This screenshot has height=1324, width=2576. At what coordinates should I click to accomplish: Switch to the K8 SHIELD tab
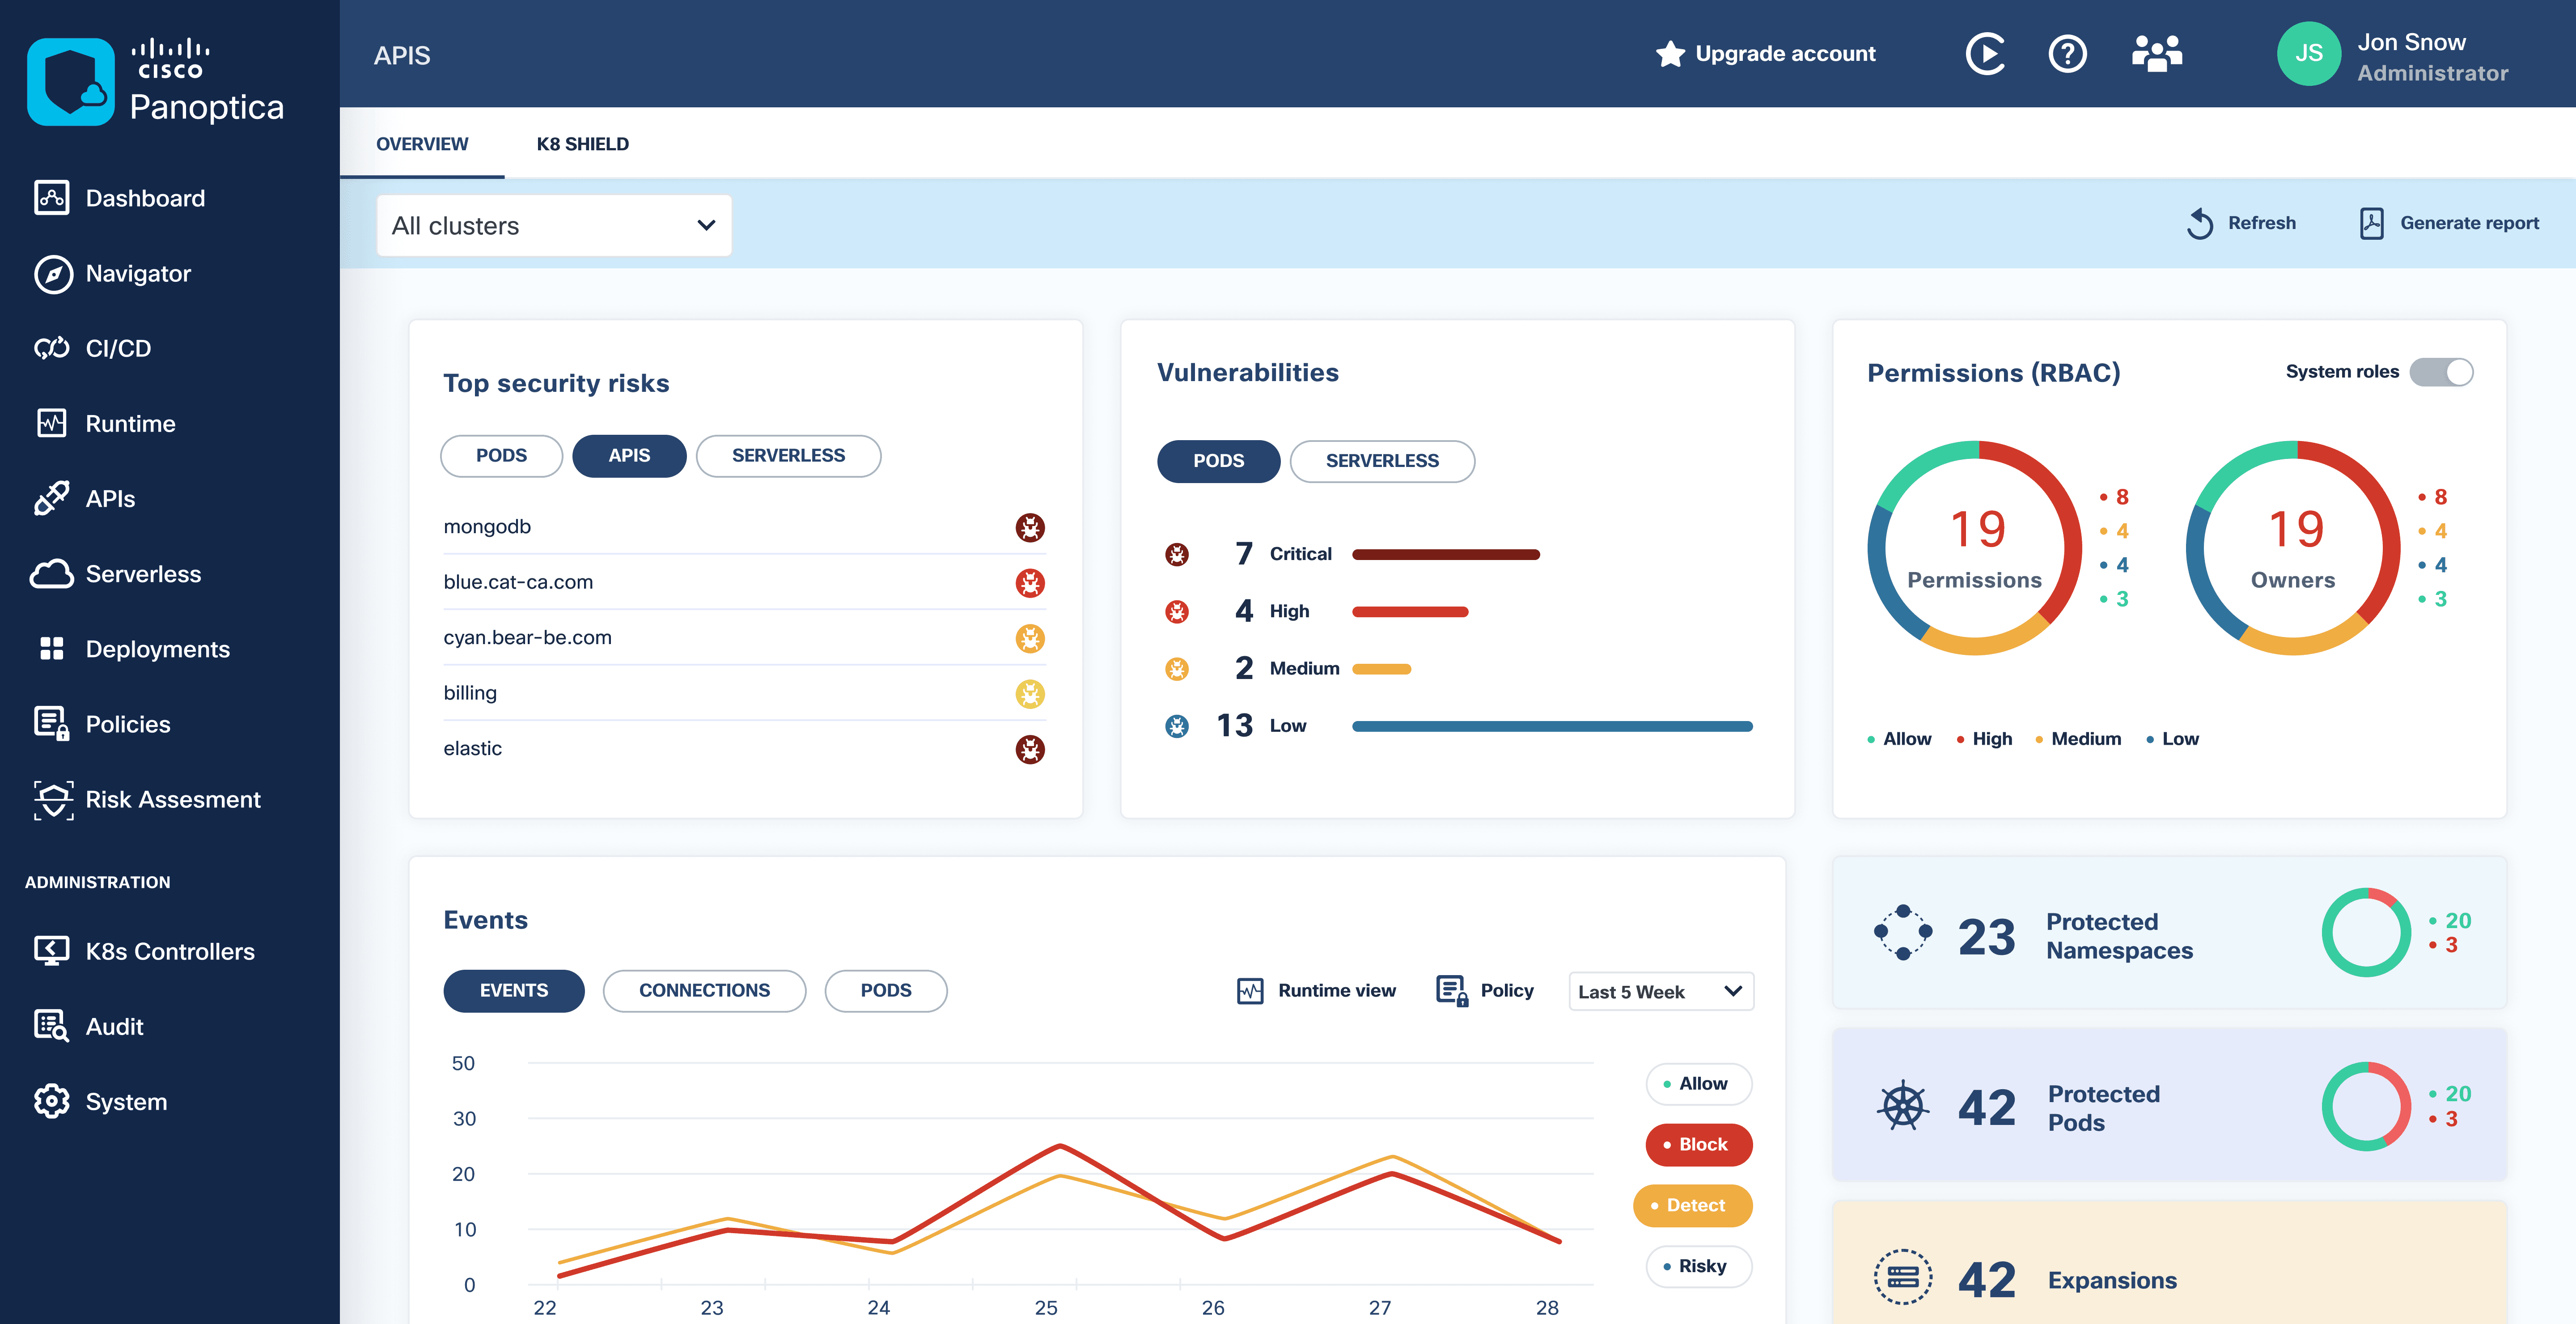582,143
